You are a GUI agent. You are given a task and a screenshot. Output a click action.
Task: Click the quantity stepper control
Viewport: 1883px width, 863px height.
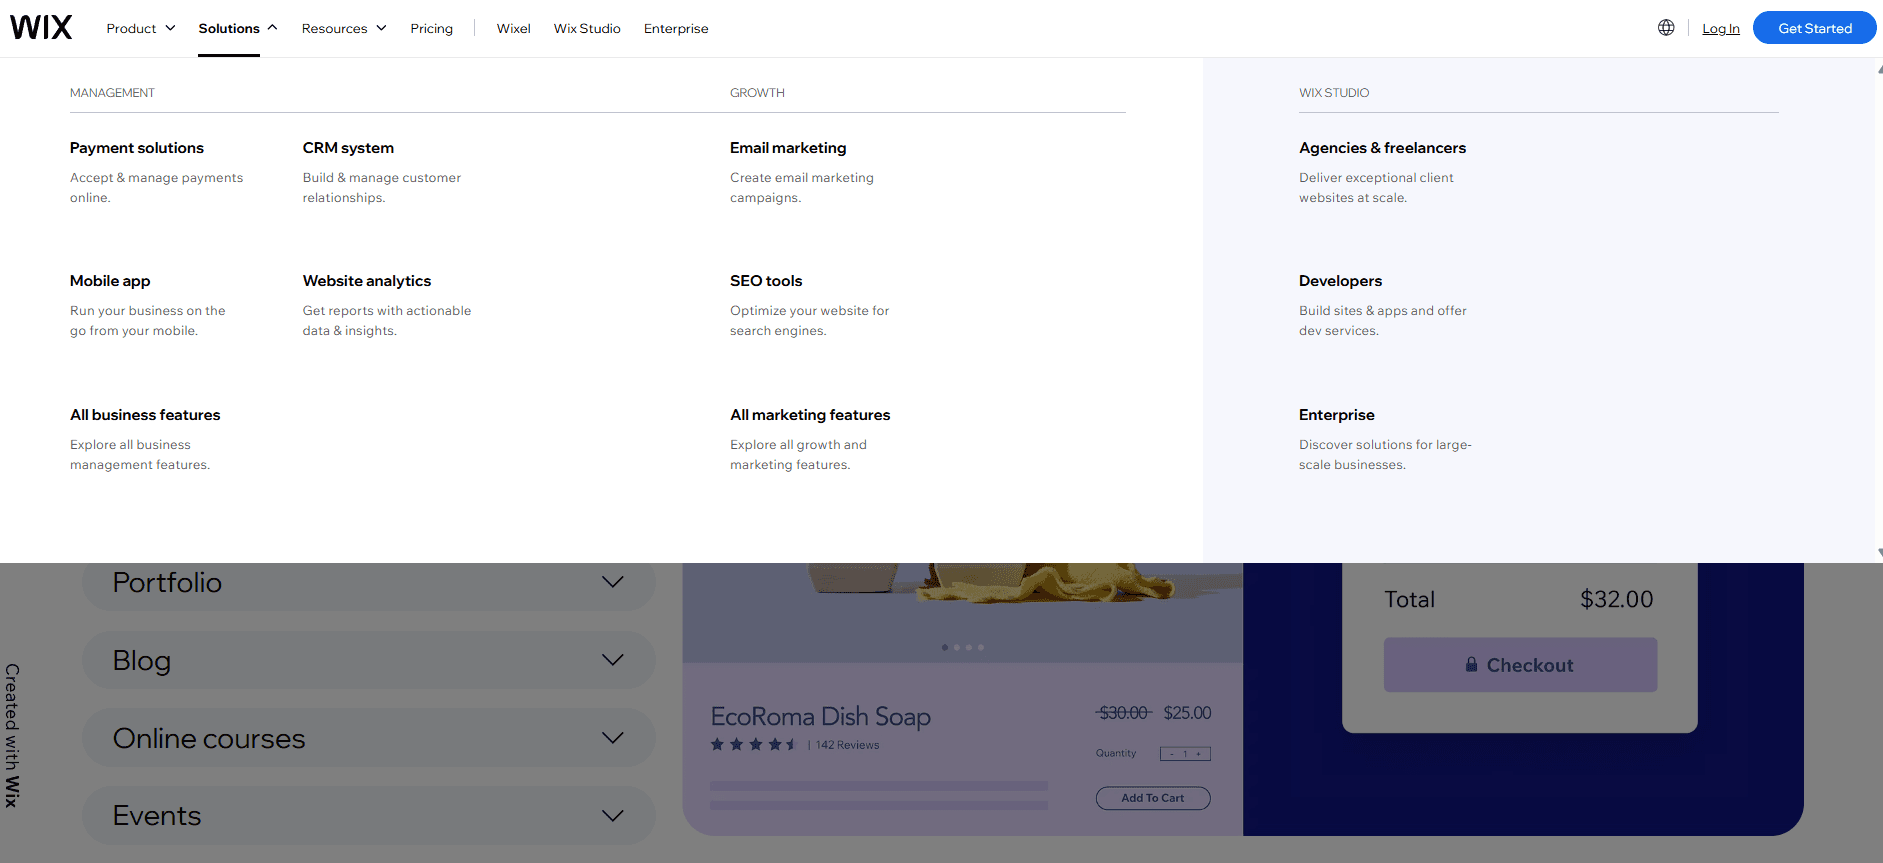(x=1185, y=754)
